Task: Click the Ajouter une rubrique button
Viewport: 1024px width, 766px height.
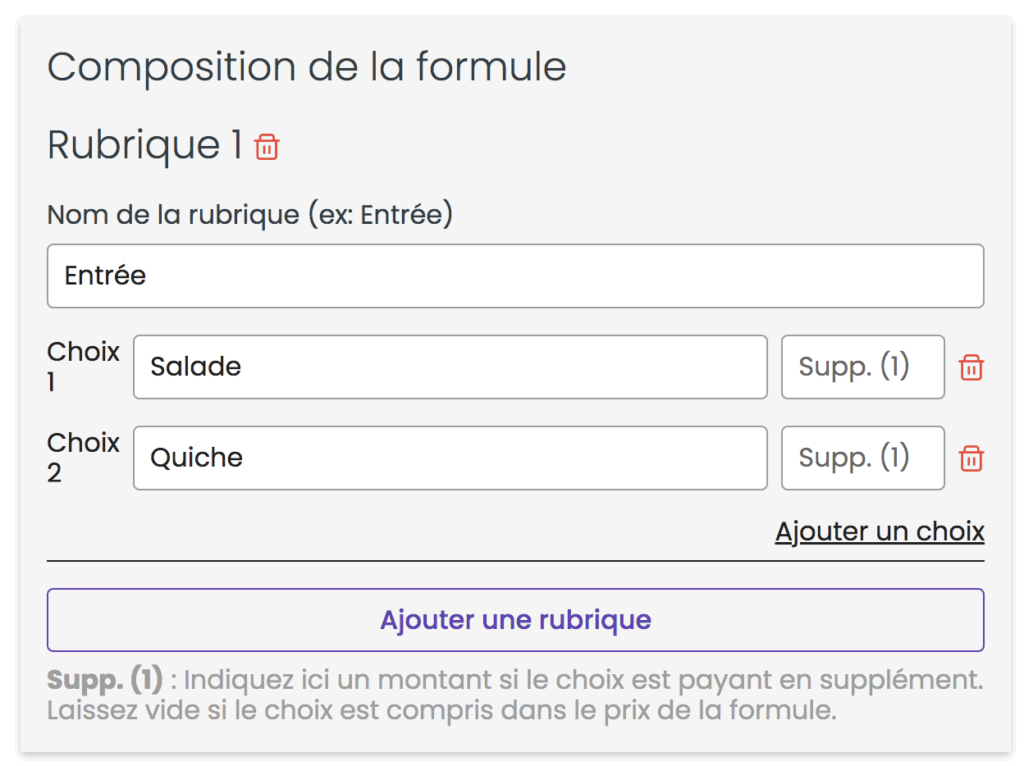Action: (515, 620)
